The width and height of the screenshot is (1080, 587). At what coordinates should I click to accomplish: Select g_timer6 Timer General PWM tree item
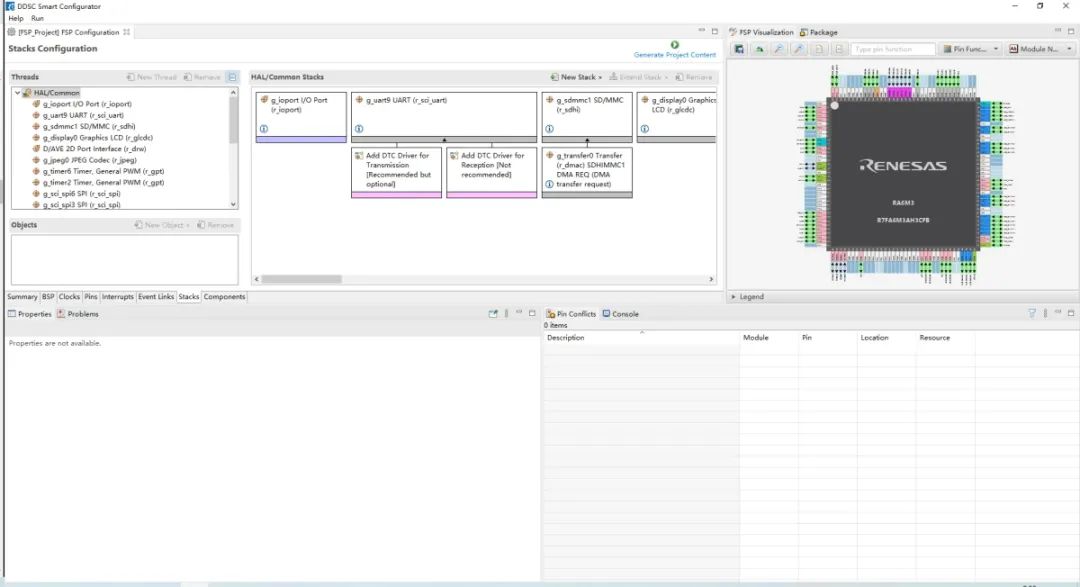click(103, 172)
